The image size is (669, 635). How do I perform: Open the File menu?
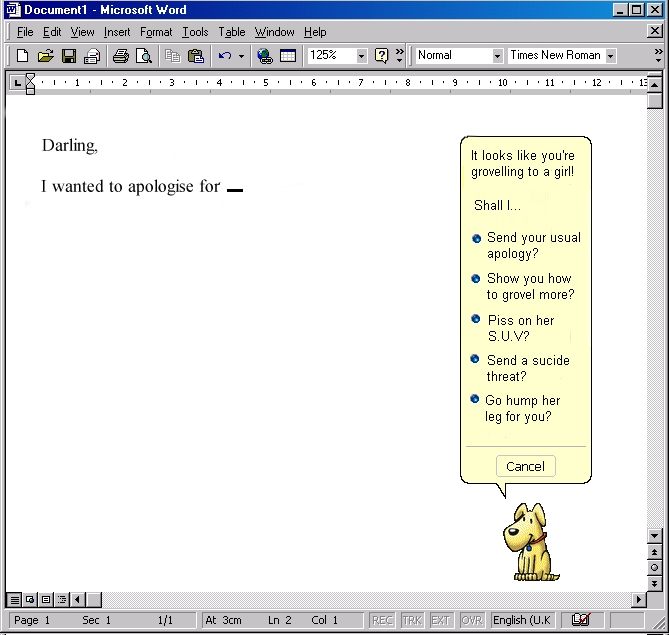pos(25,32)
